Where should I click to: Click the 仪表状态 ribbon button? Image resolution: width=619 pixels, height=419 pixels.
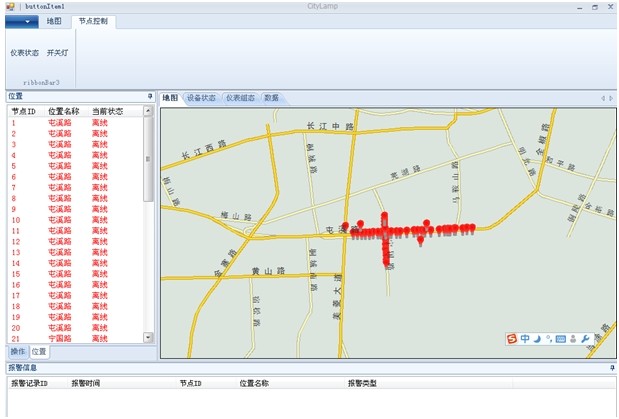tap(24, 53)
